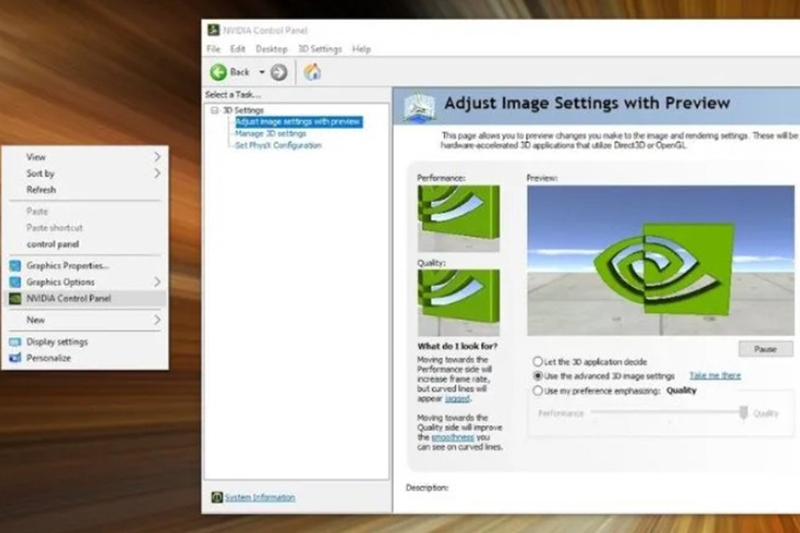Click the Quality sample thumbnail
800x533 pixels.
[458, 303]
